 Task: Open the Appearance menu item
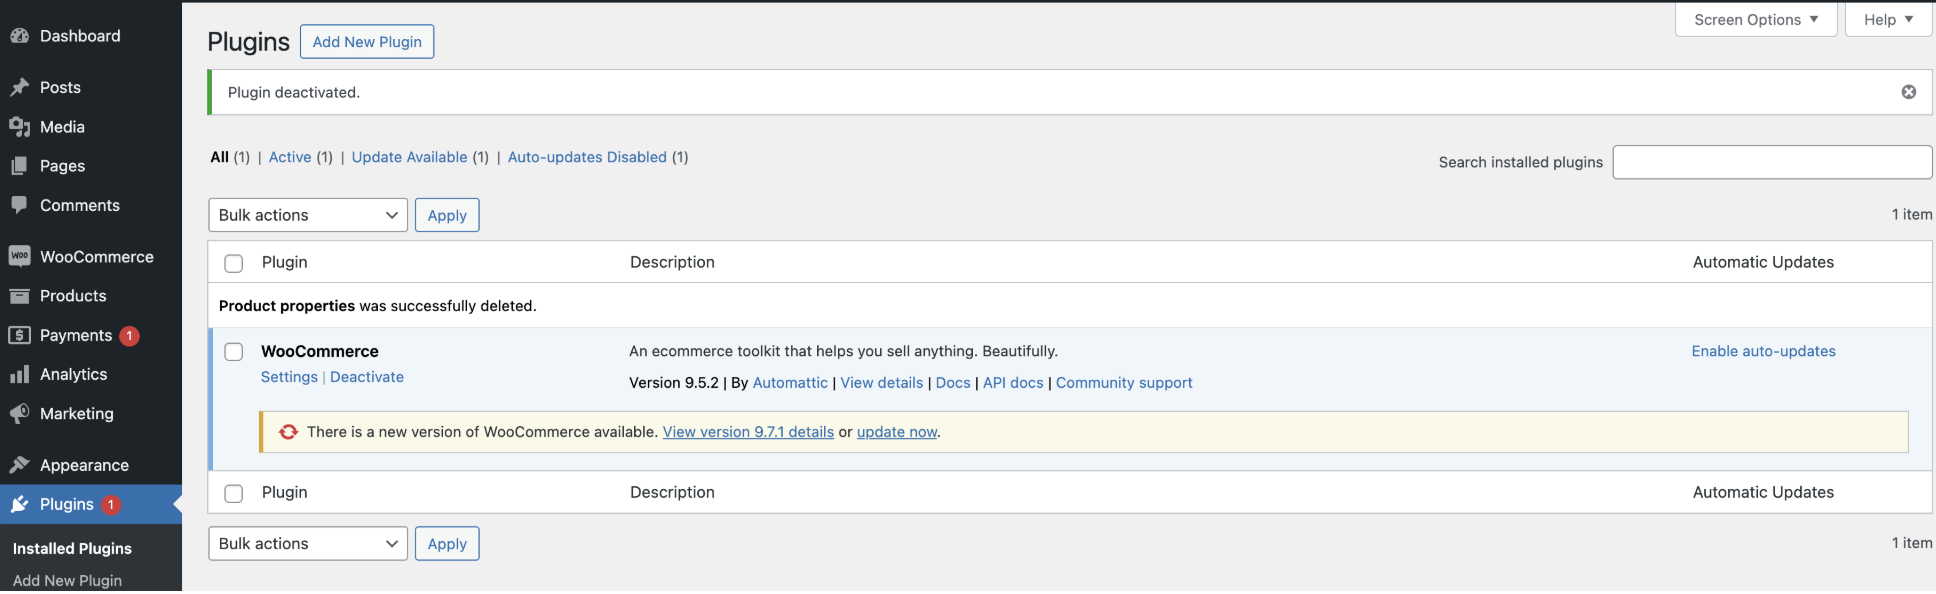84,465
